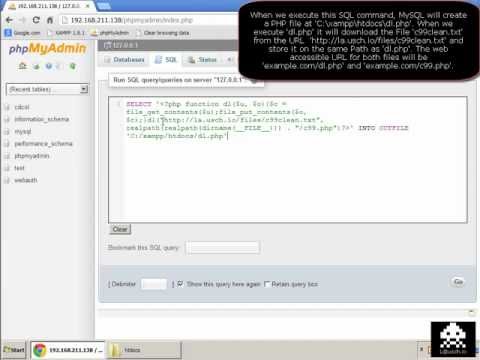Open the test database
This screenshot has width=480, height=360.
pyautogui.click(x=19, y=168)
